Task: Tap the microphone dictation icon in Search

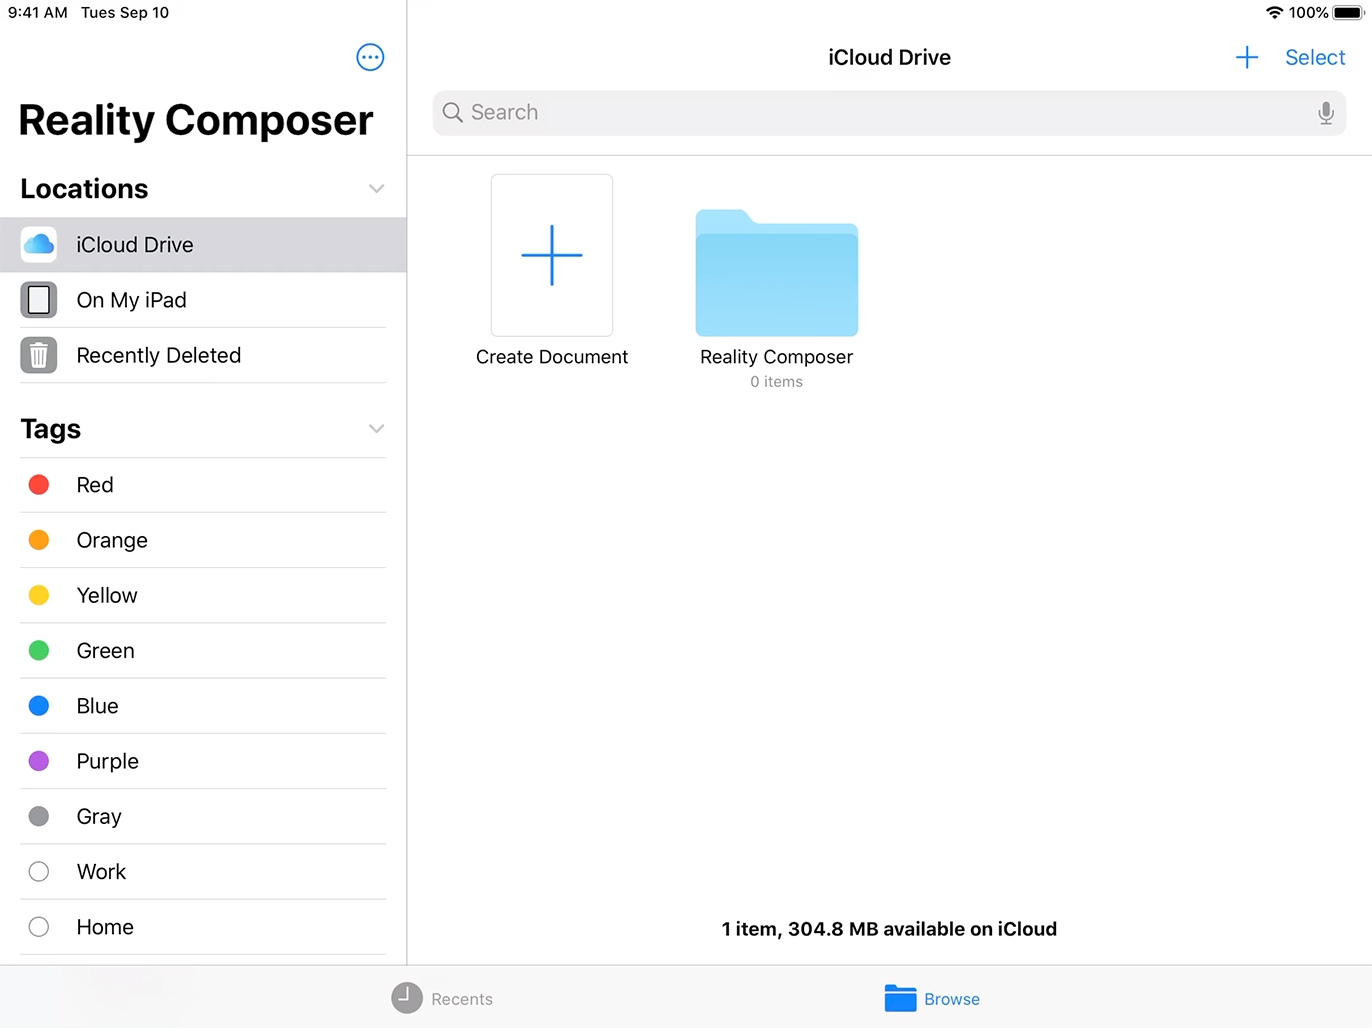Action: (x=1326, y=113)
